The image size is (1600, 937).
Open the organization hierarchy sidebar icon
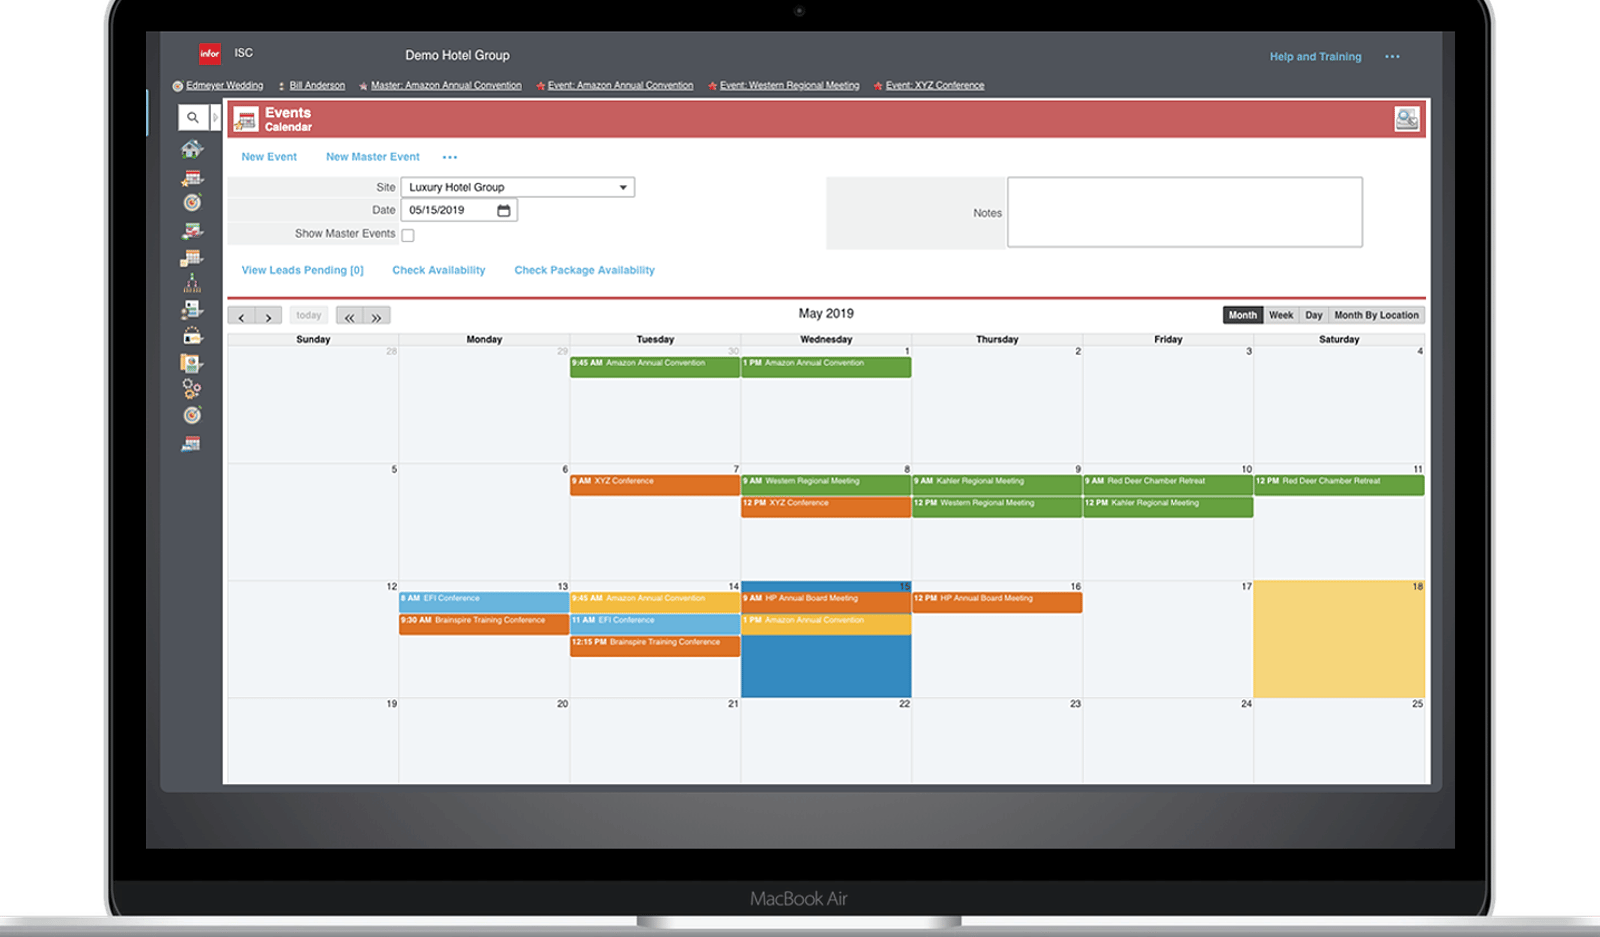[x=192, y=284]
